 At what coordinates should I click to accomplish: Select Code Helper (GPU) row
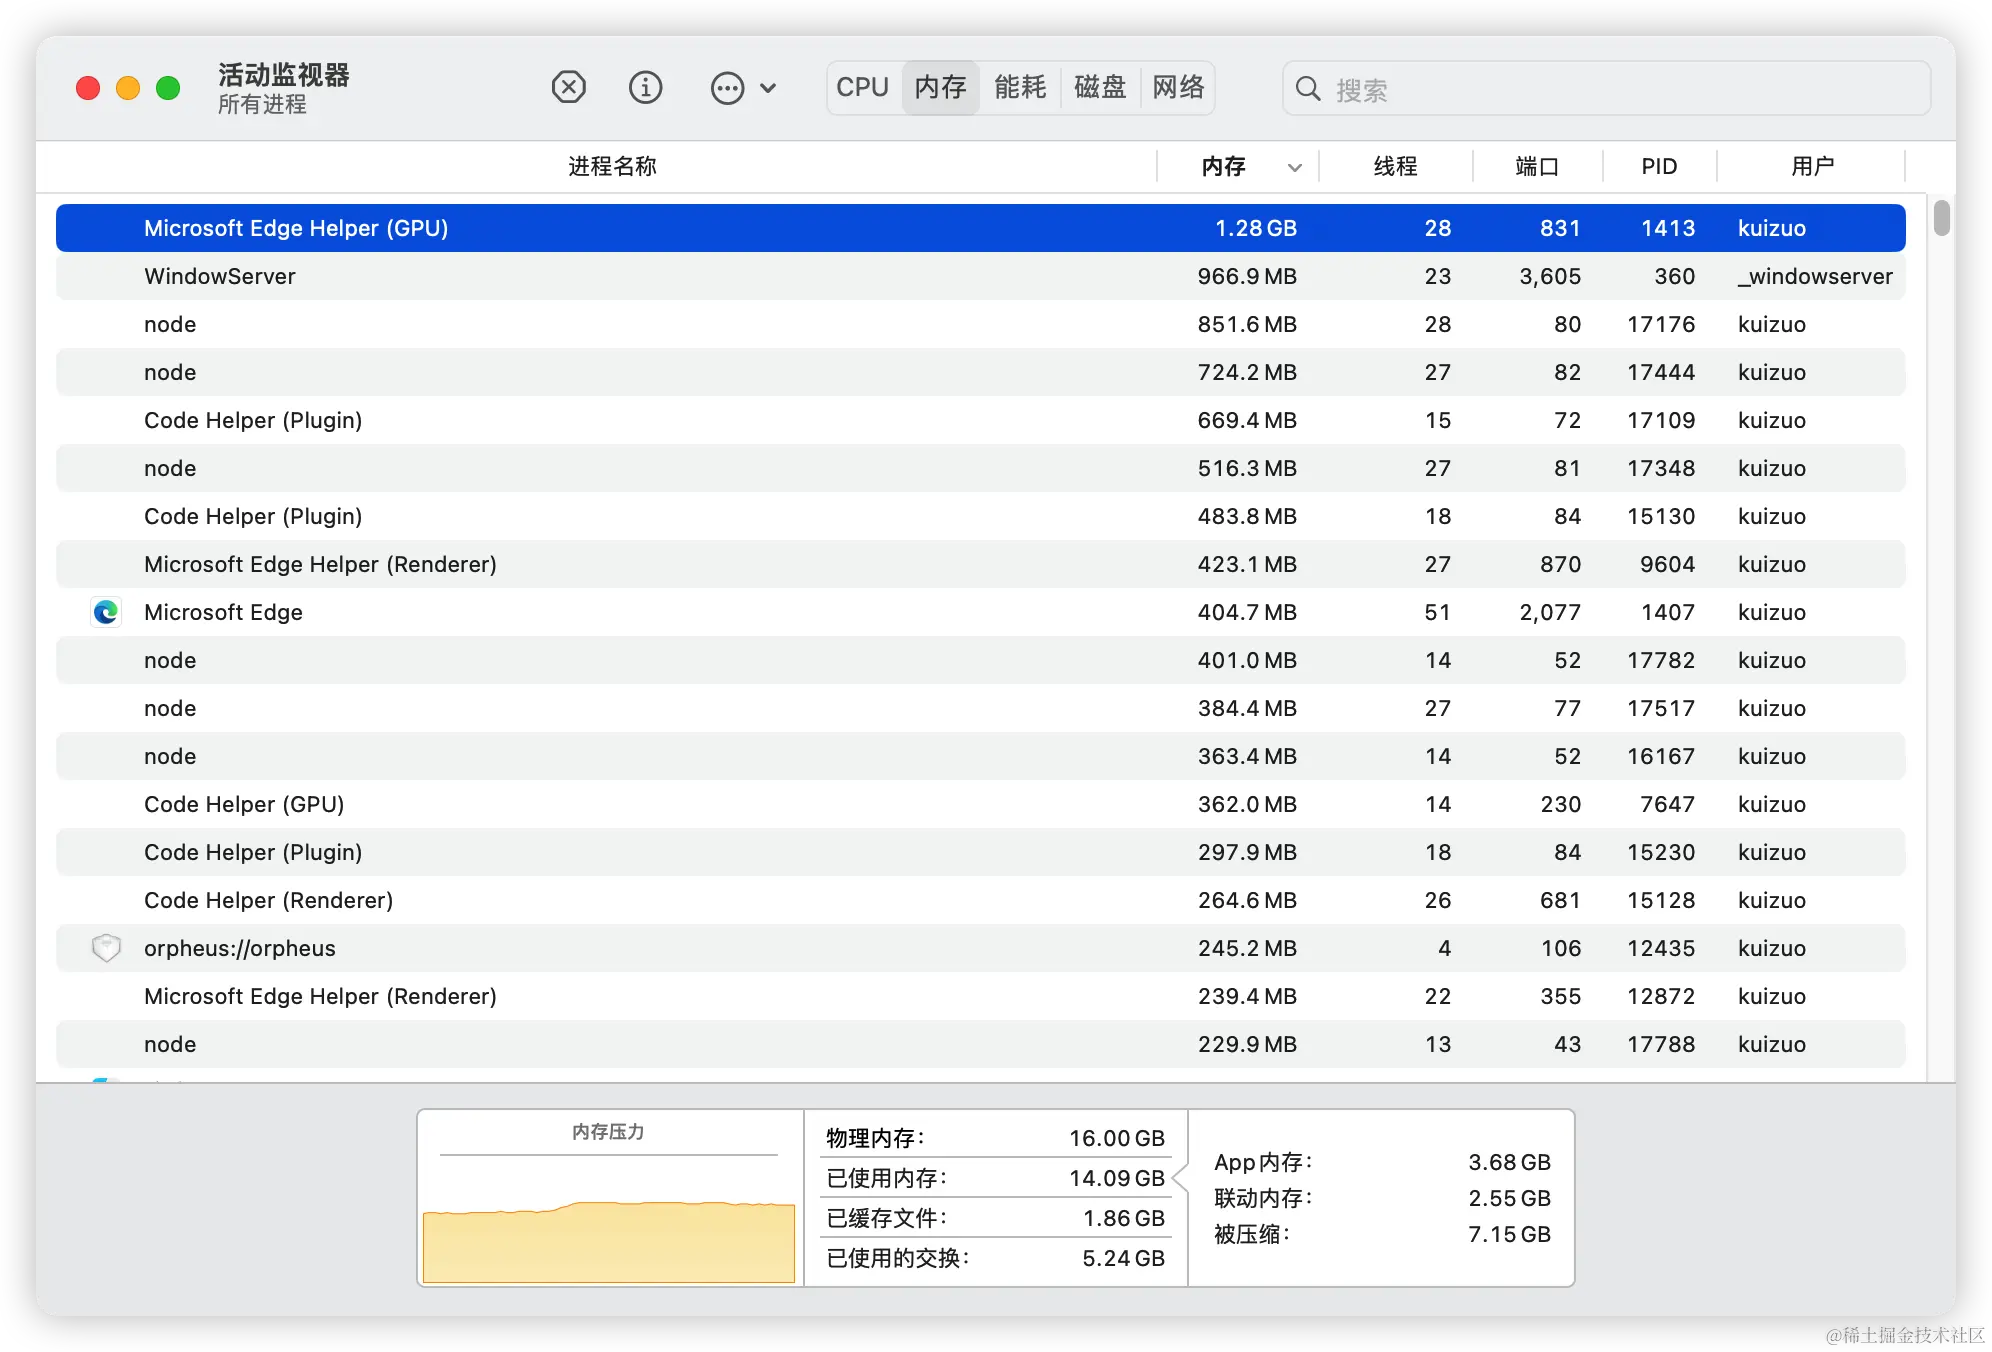tap(981, 804)
